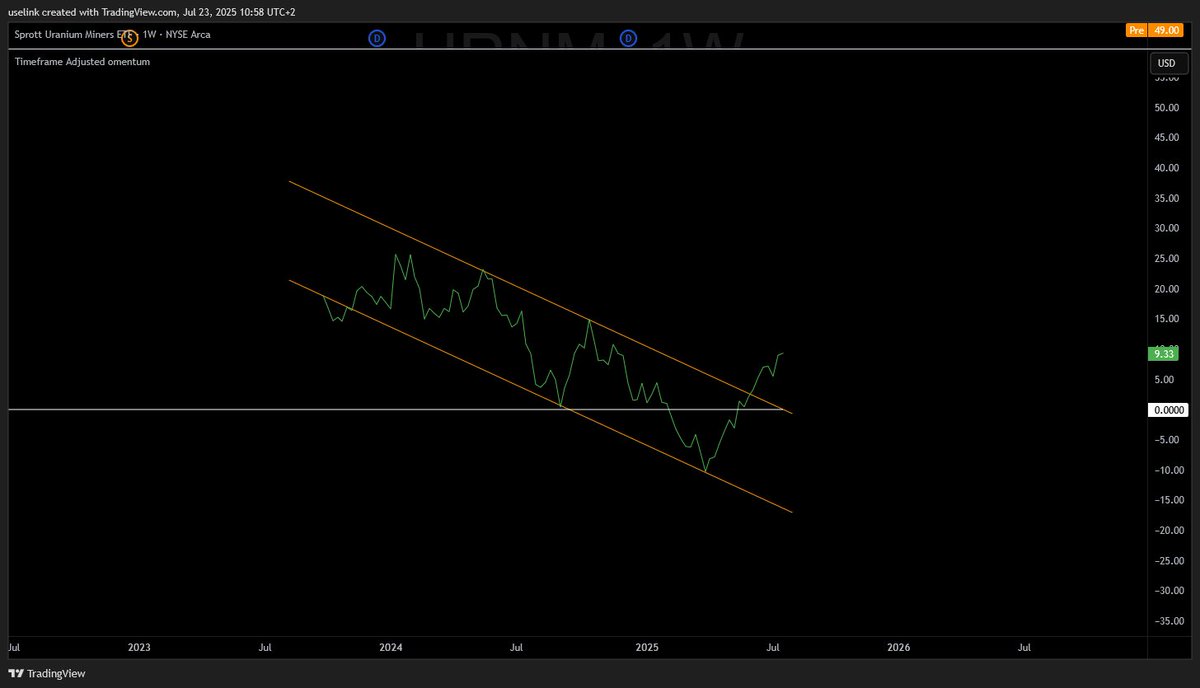Click the left blue D dividend marker

pyautogui.click(x=377, y=38)
